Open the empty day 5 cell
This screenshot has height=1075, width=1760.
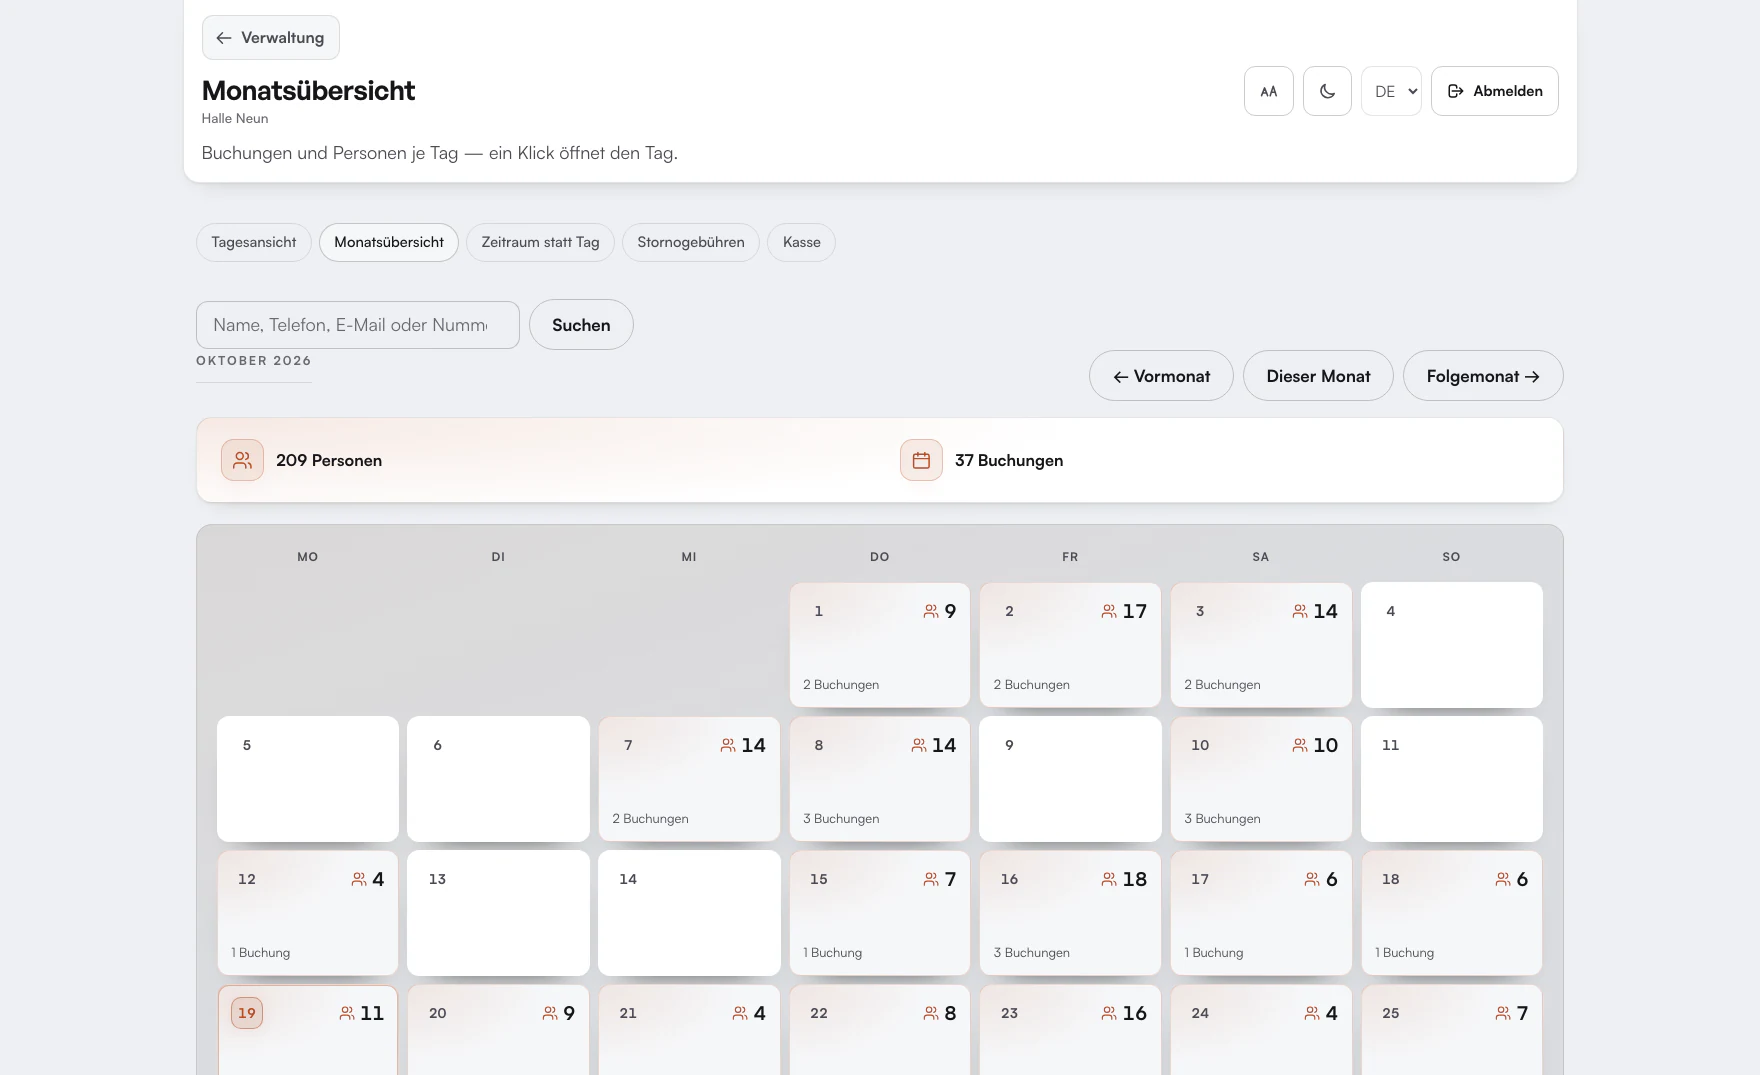pyautogui.click(x=308, y=779)
